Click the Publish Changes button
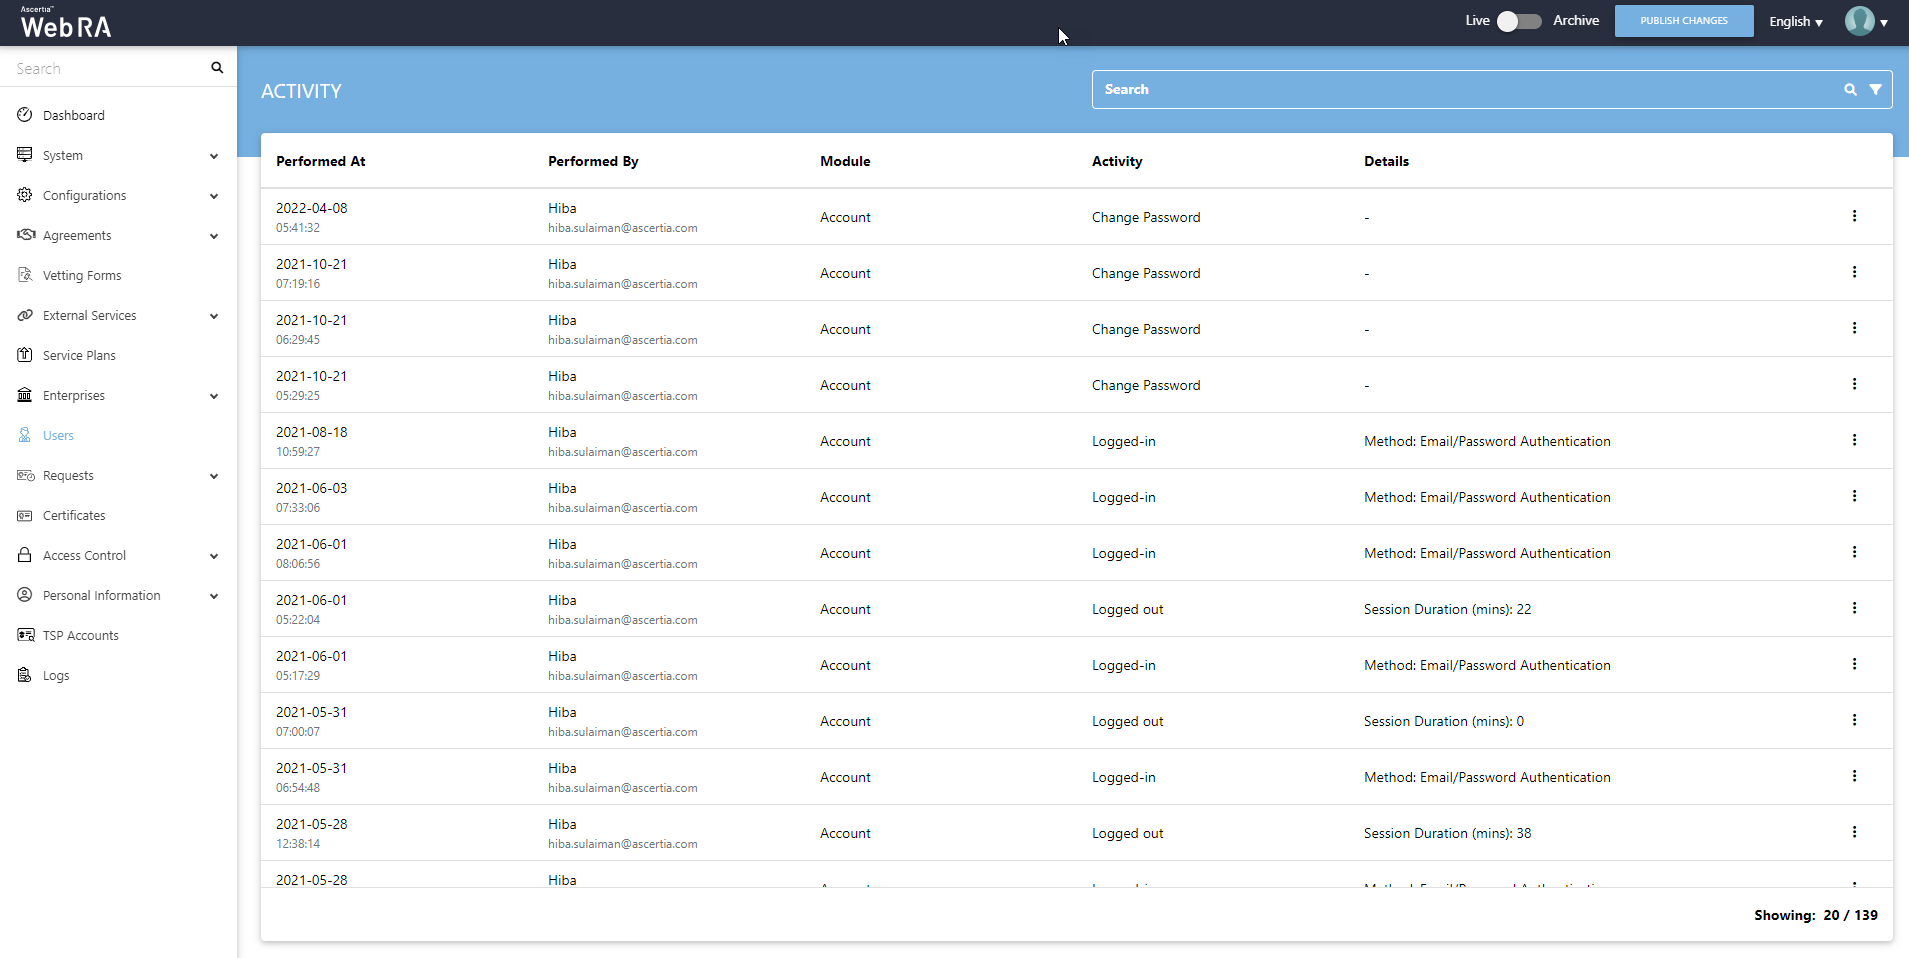Viewport: 1909px width, 958px height. tap(1683, 21)
